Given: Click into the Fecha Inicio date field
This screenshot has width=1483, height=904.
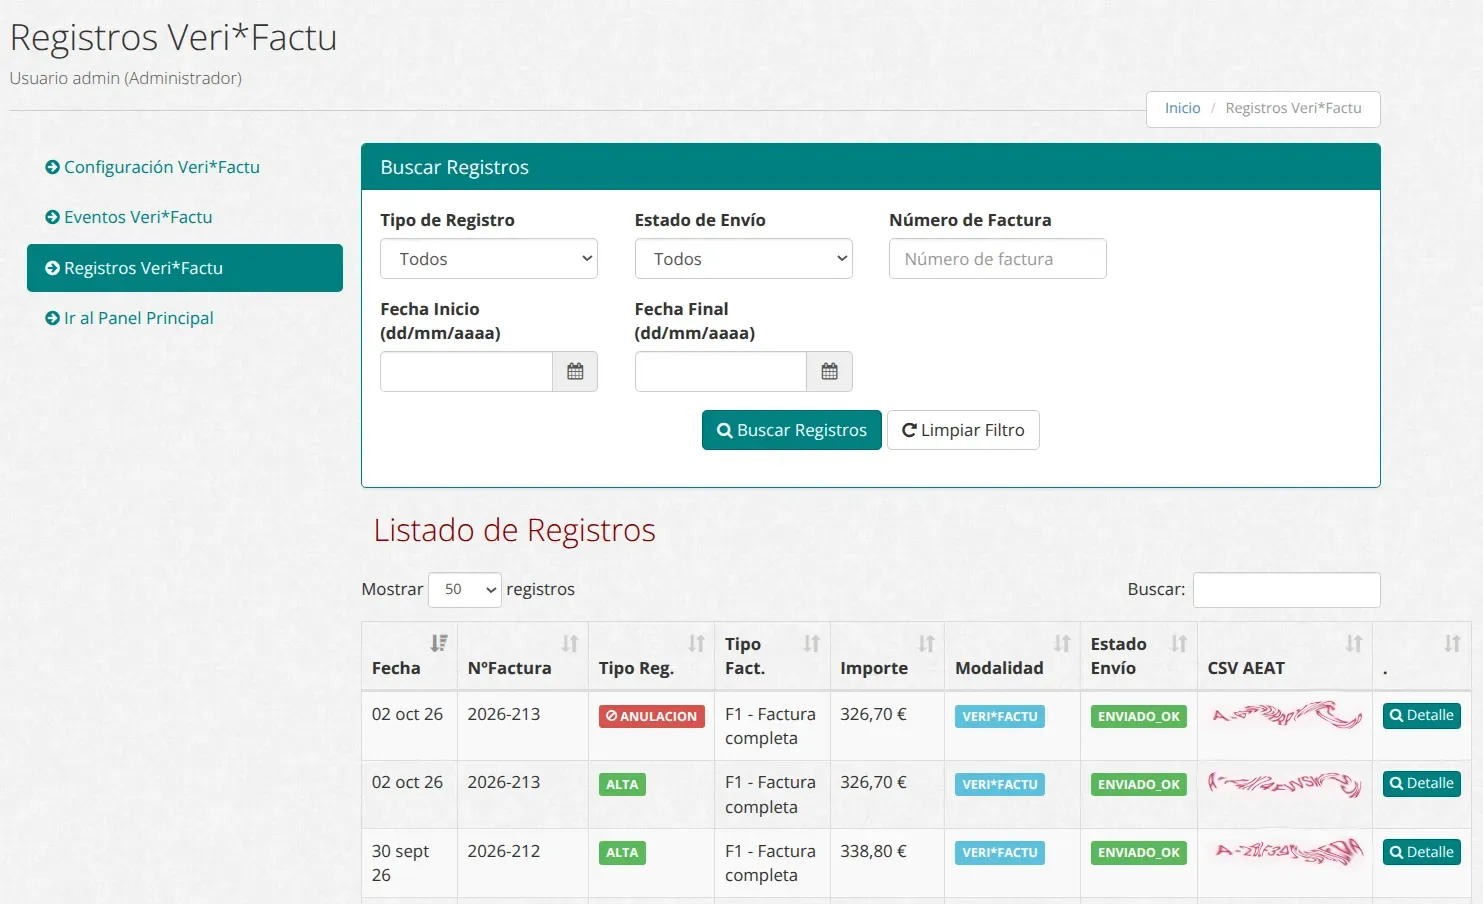Looking at the screenshot, I should tap(466, 371).
